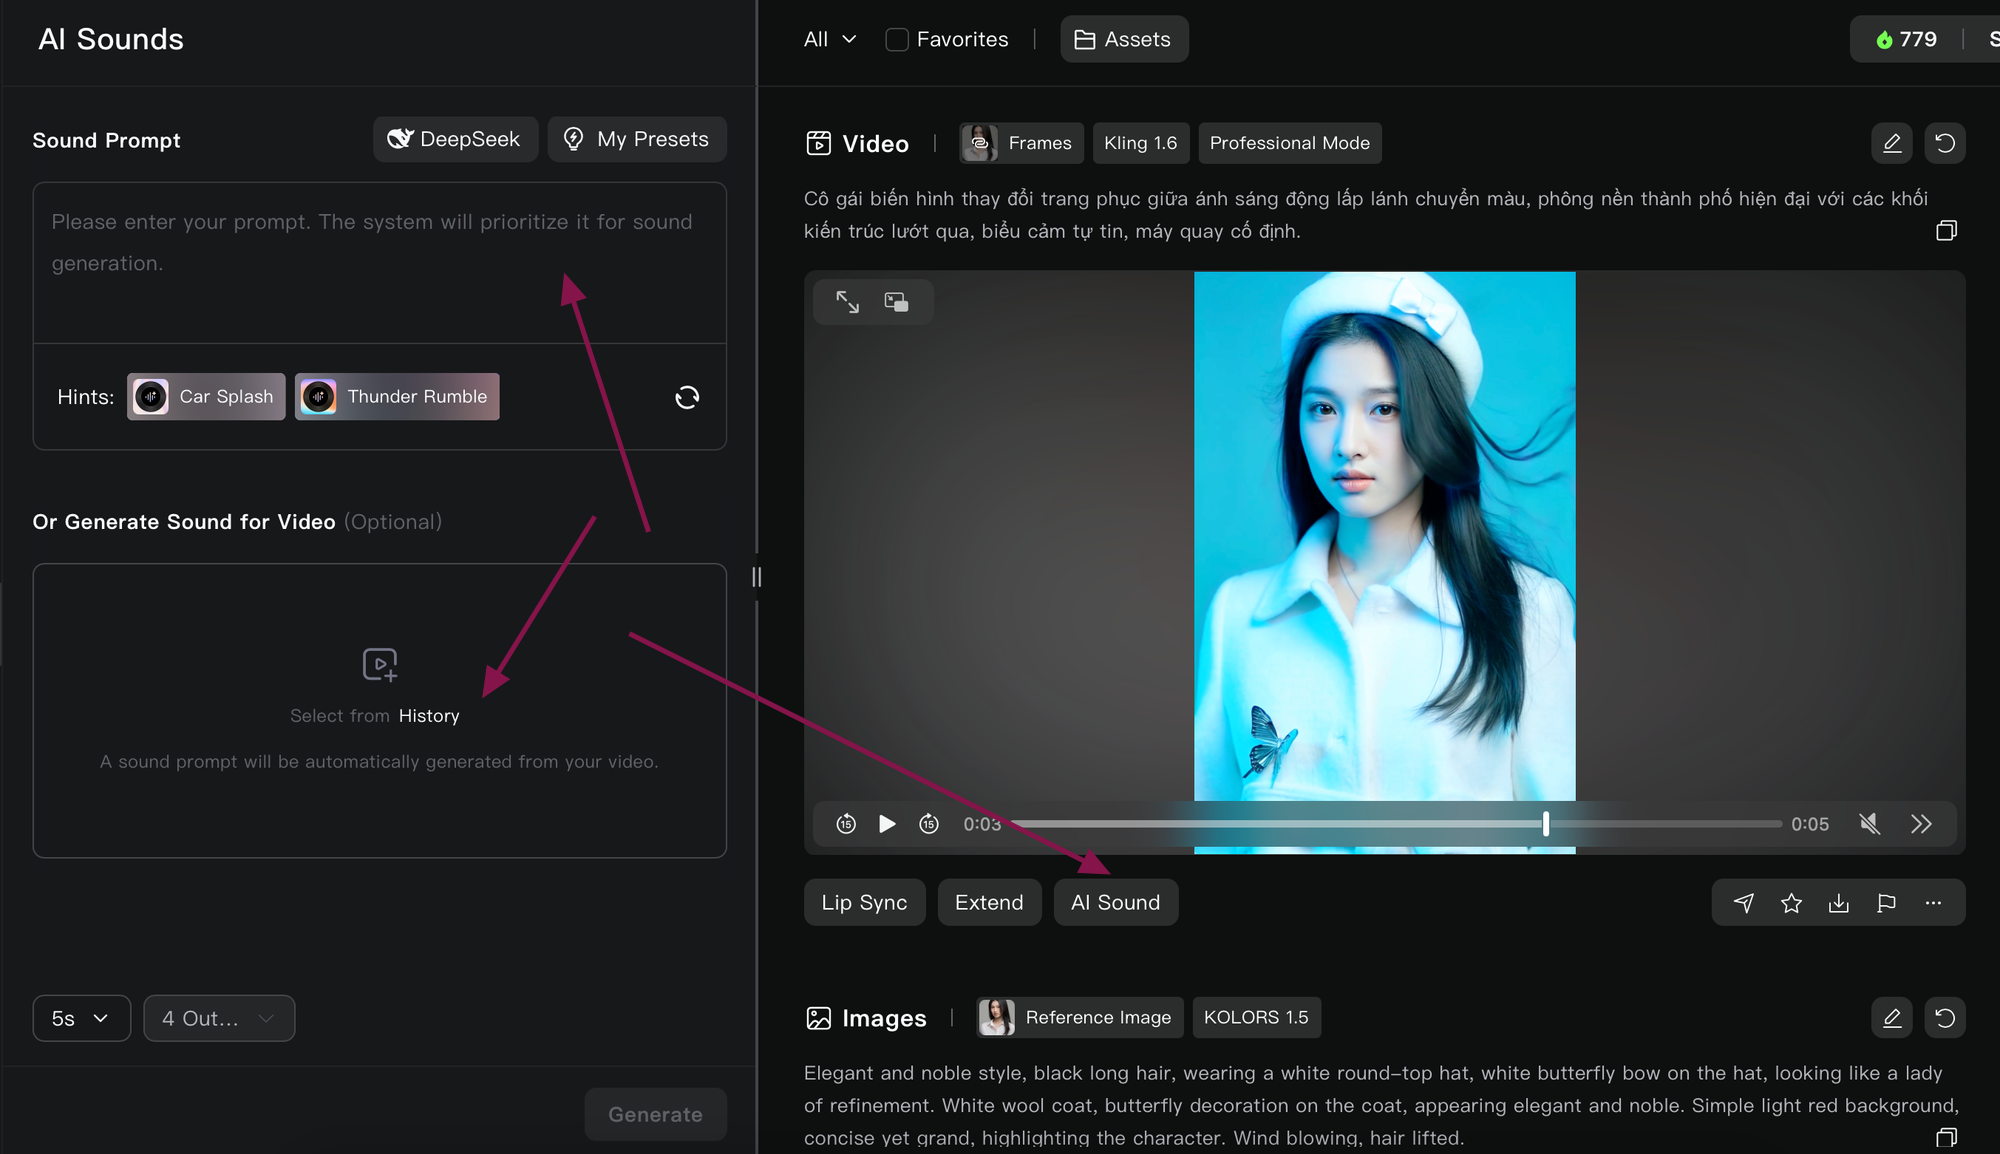Screen dimensions: 2000x1154
Task: Enable the Favorites checkbox filter
Action: pyautogui.click(x=897, y=39)
